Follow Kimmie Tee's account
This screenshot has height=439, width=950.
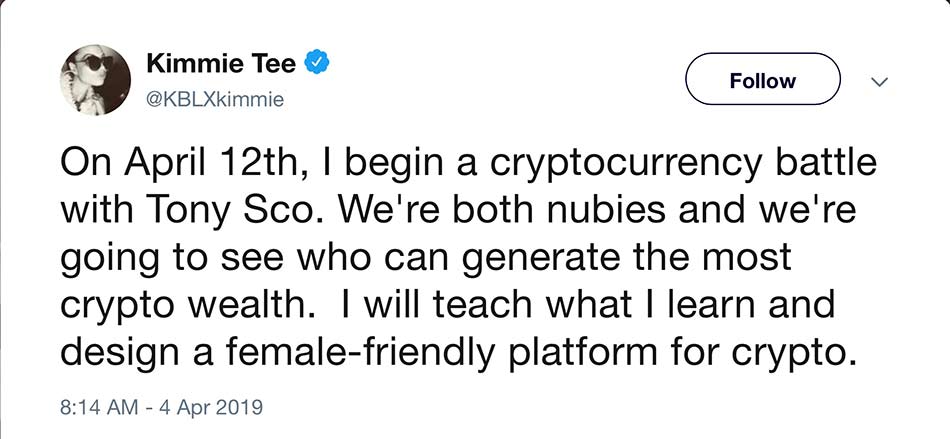763,79
